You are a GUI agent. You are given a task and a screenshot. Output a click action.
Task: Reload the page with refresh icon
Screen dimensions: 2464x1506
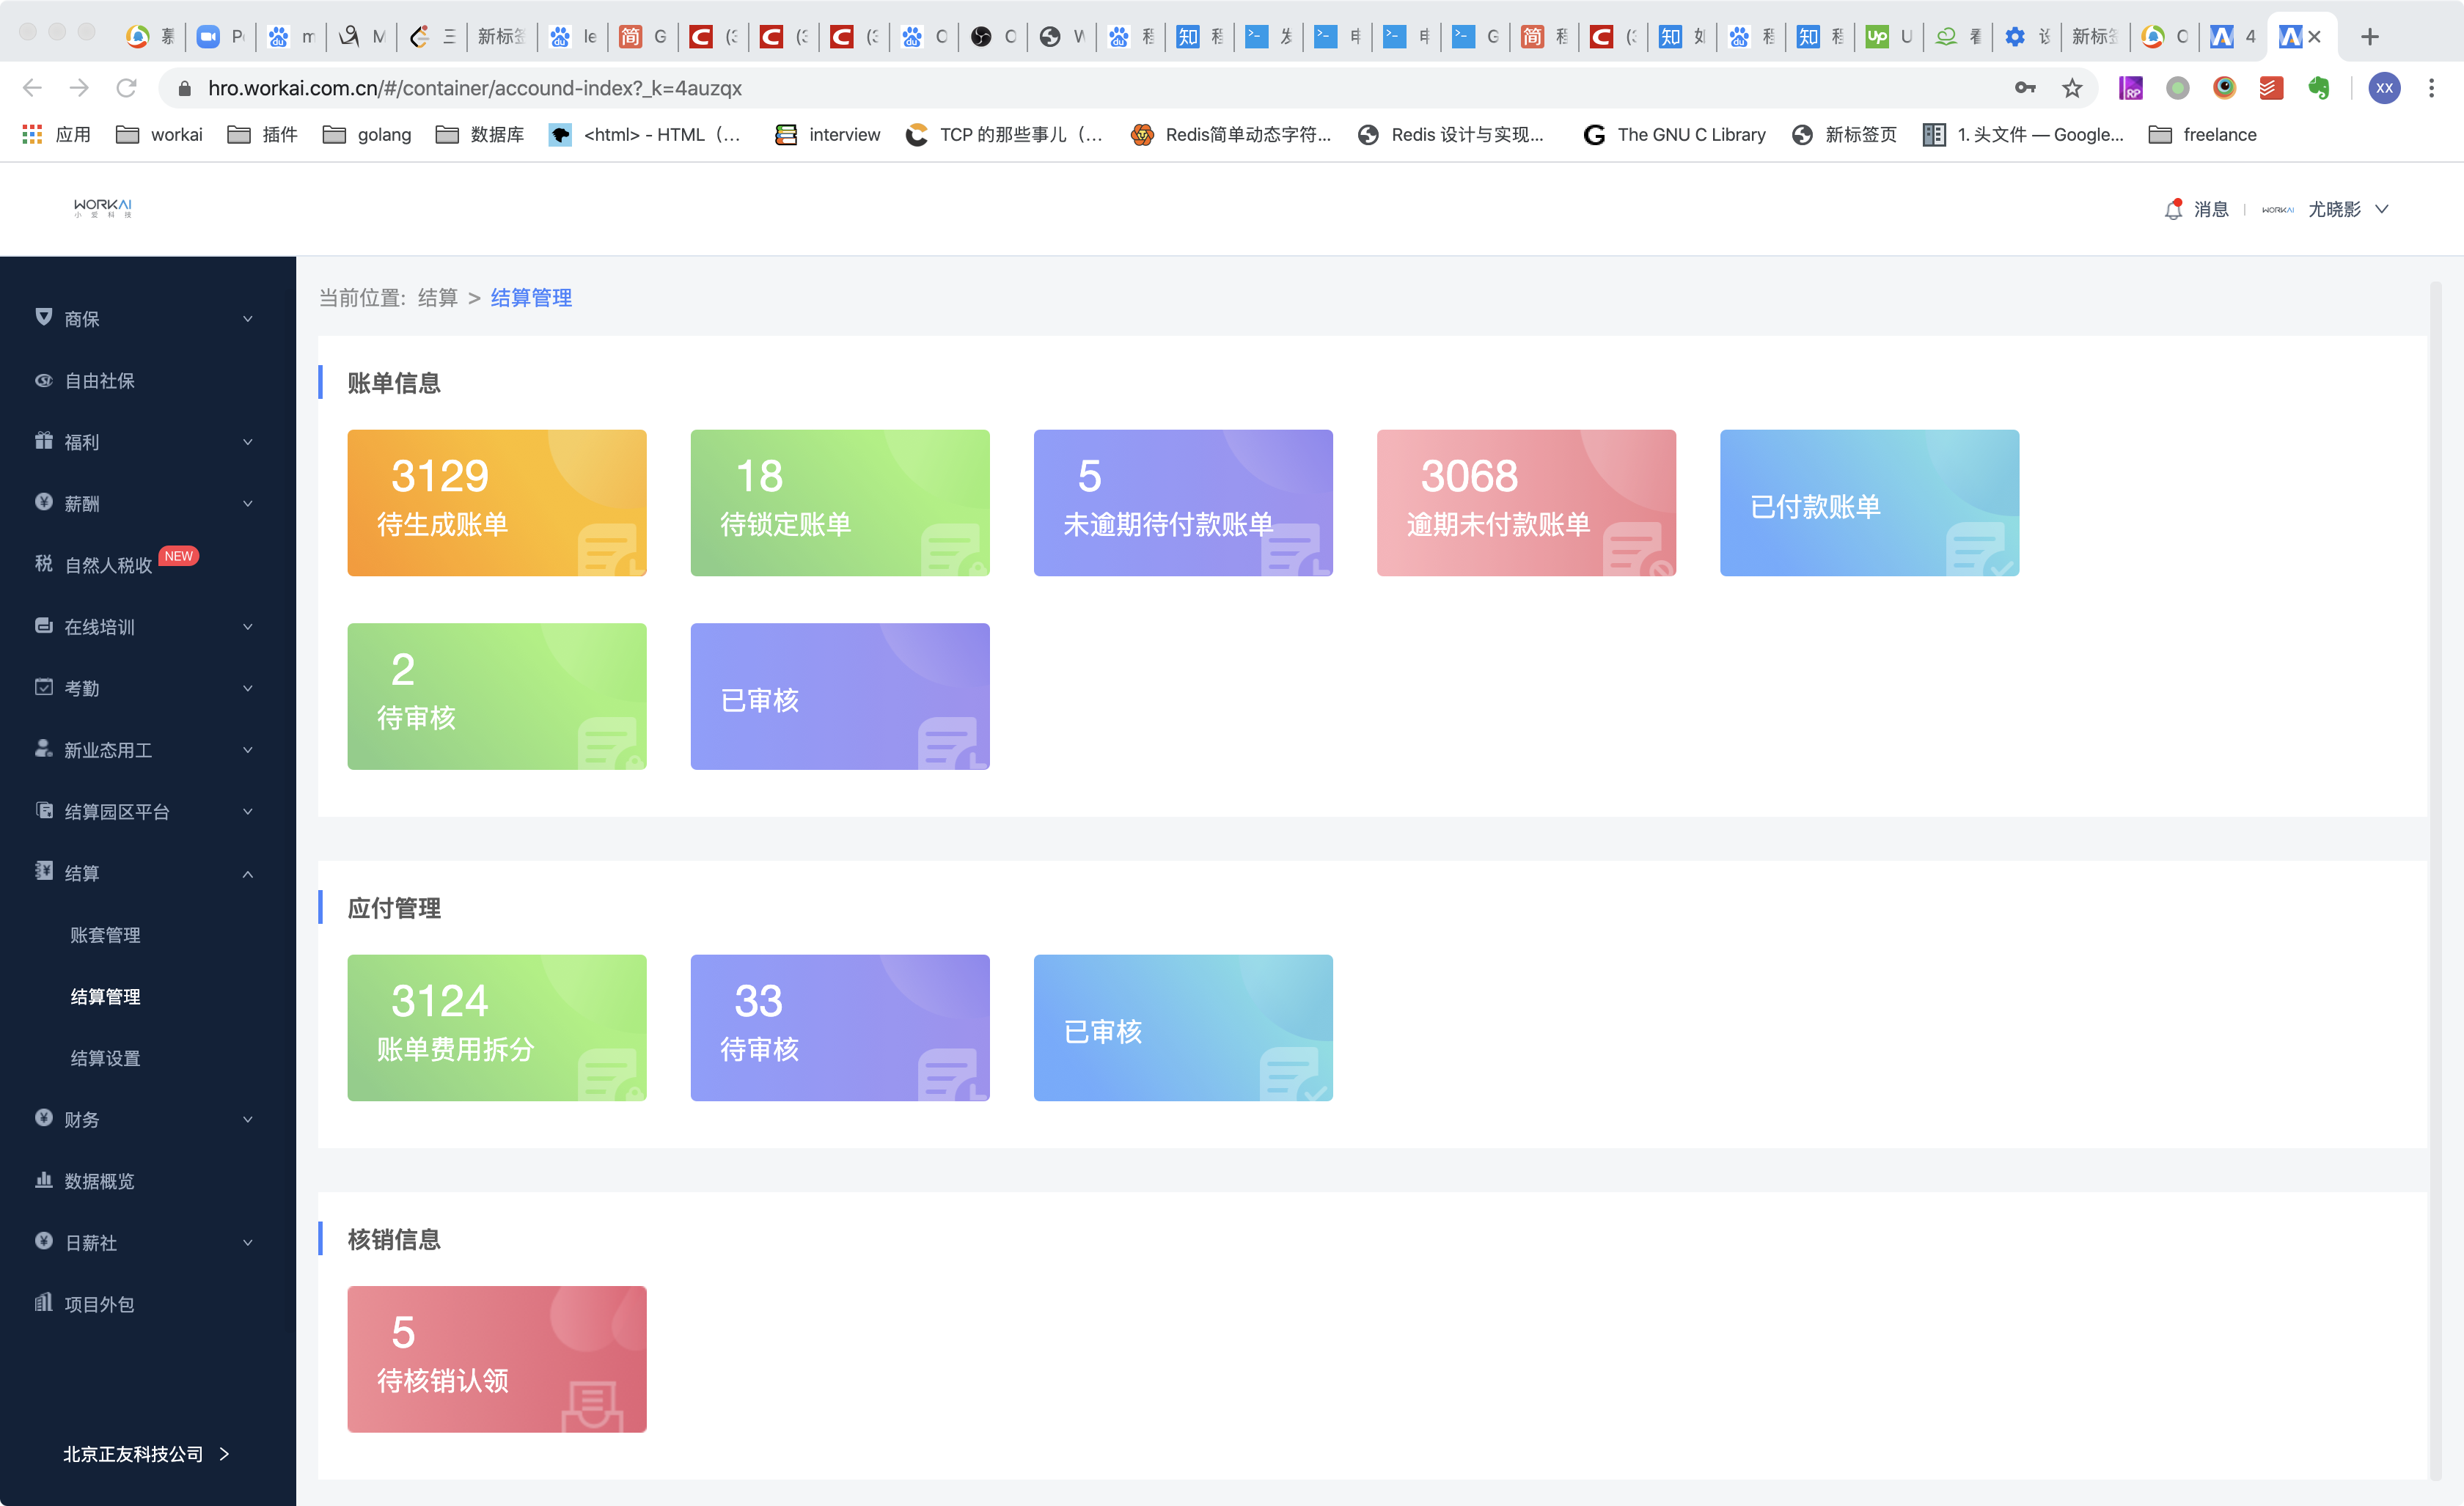point(126,88)
